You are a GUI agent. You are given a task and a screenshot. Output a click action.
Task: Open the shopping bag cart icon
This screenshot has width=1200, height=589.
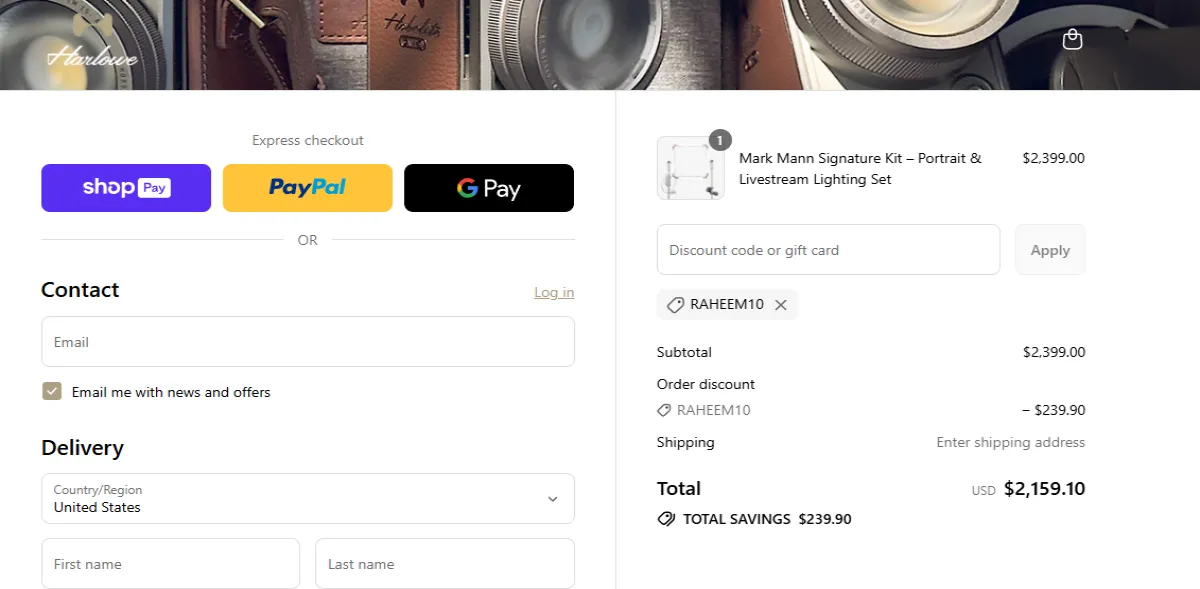(x=1072, y=39)
